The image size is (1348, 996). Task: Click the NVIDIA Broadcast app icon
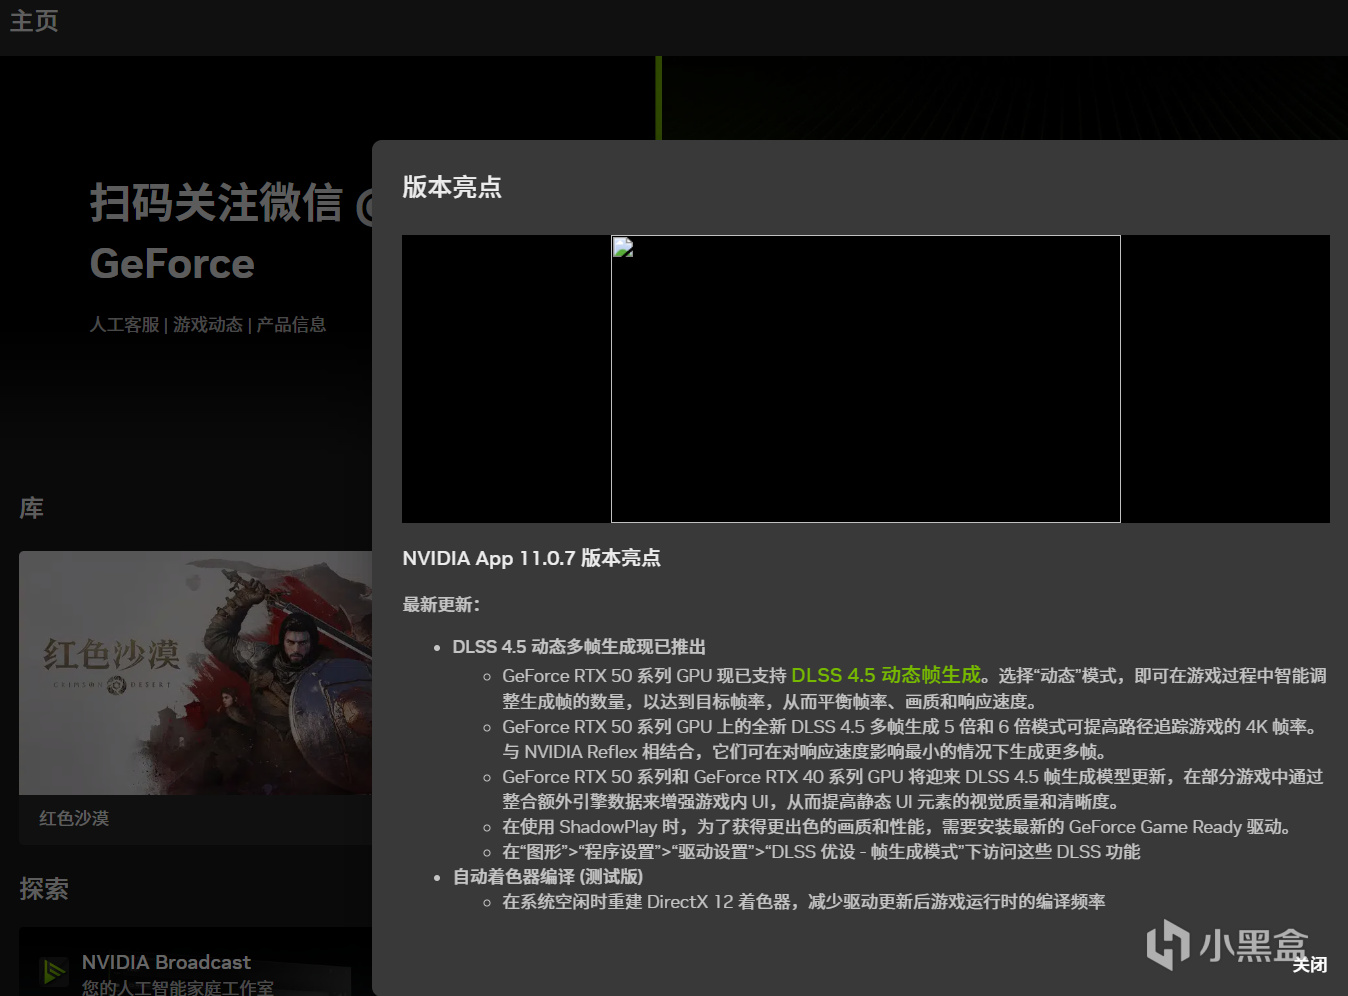click(x=52, y=971)
